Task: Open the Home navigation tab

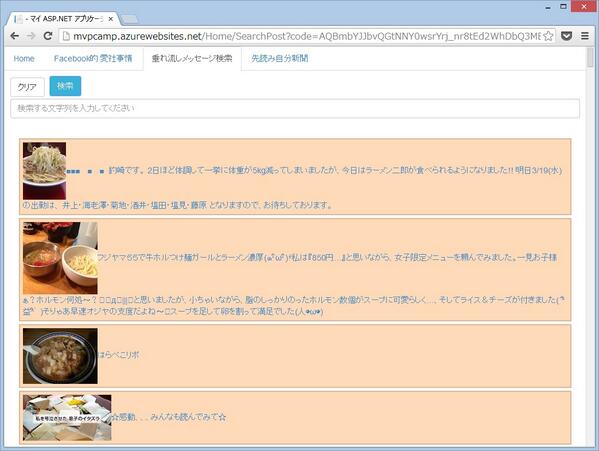Action: click(x=24, y=58)
